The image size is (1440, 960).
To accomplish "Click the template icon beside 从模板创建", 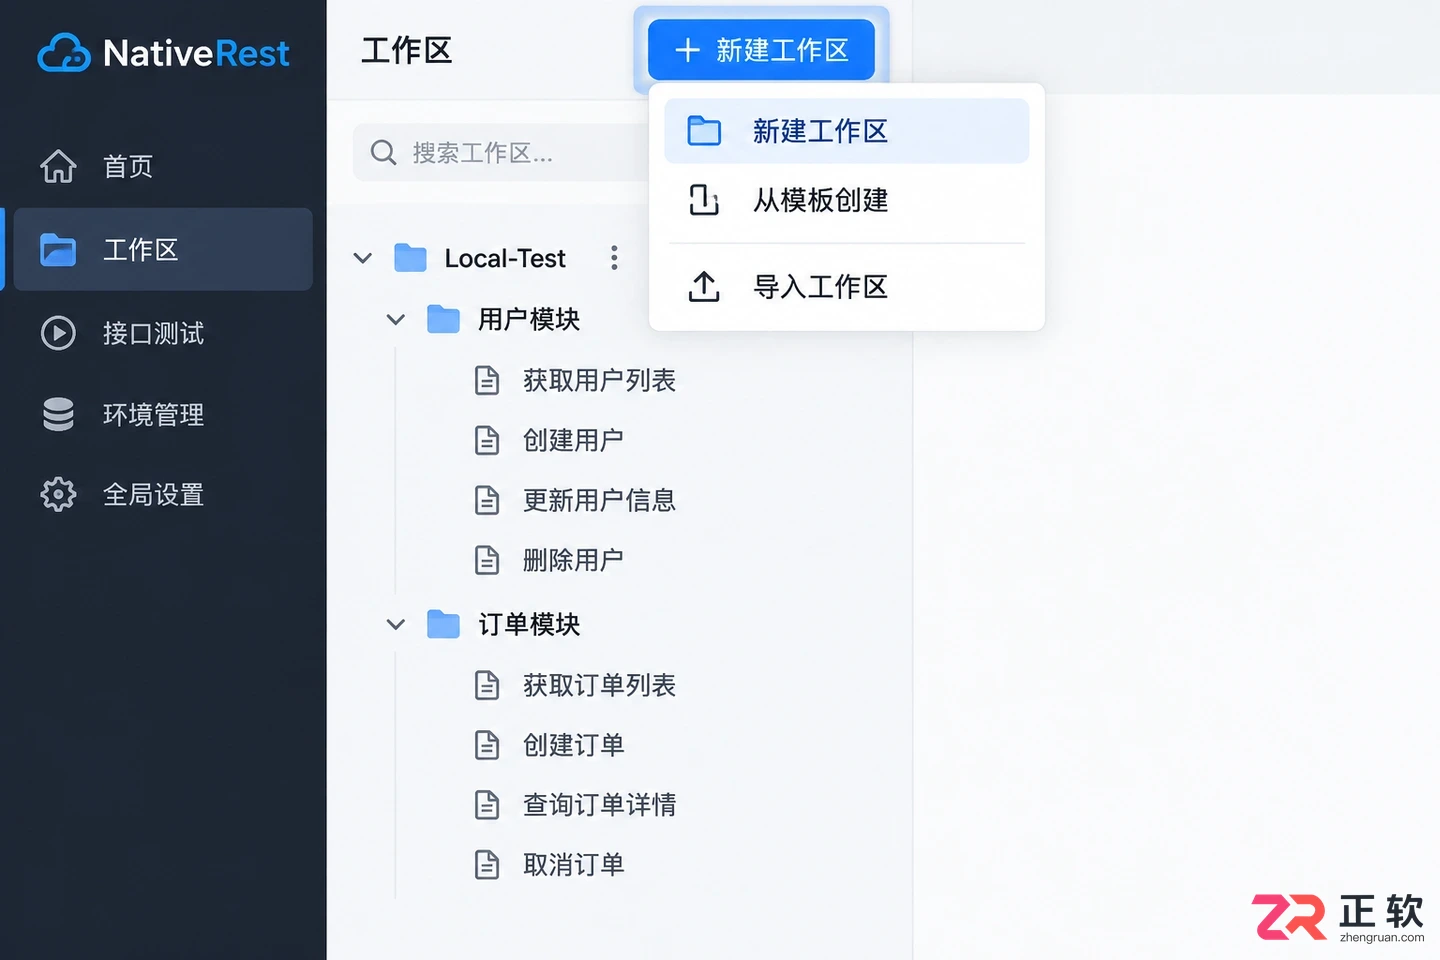I will pyautogui.click(x=704, y=200).
